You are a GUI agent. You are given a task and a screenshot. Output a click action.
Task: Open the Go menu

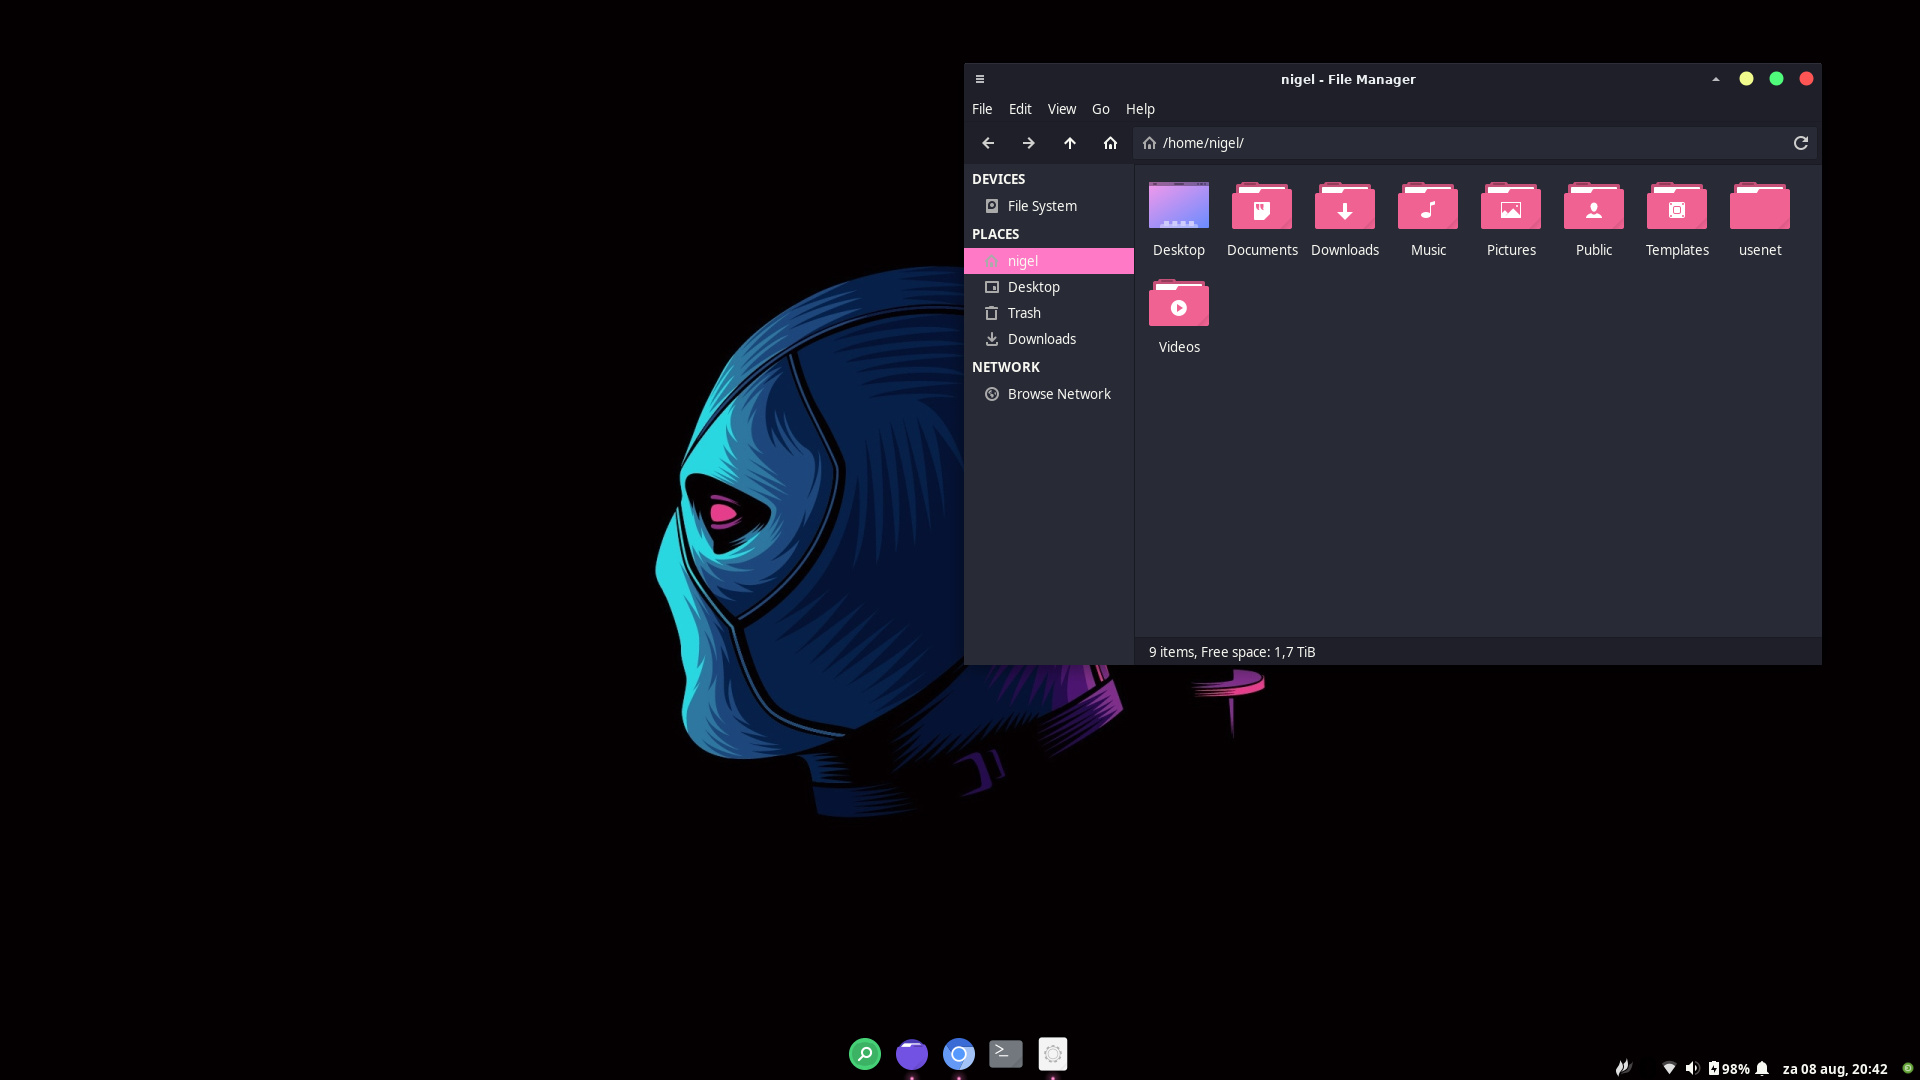click(x=1100, y=109)
